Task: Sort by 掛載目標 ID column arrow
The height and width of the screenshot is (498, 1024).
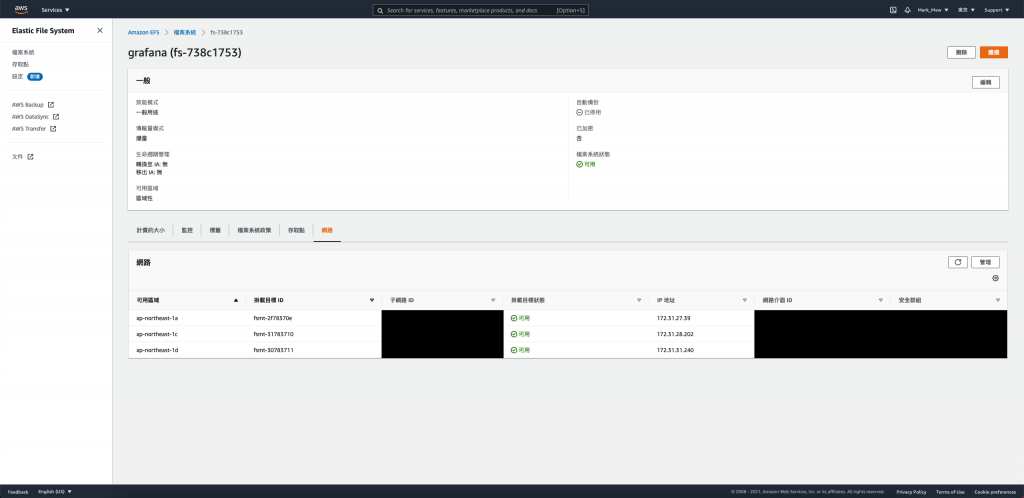Action: (x=372, y=300)
